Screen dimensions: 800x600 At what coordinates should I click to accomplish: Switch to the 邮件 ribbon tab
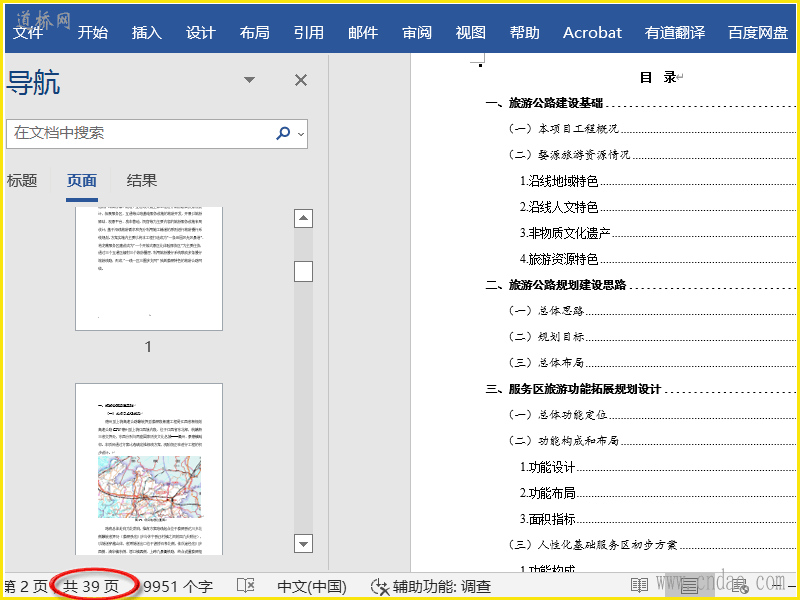coord(363,33)
